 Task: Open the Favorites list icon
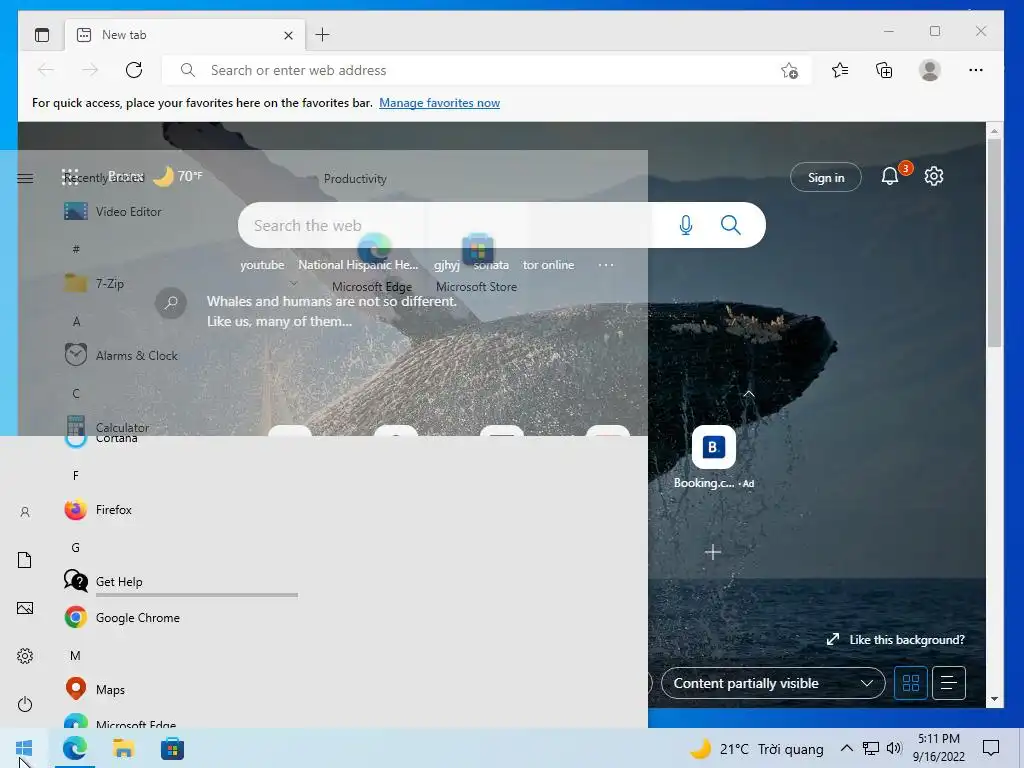(840, 70)
